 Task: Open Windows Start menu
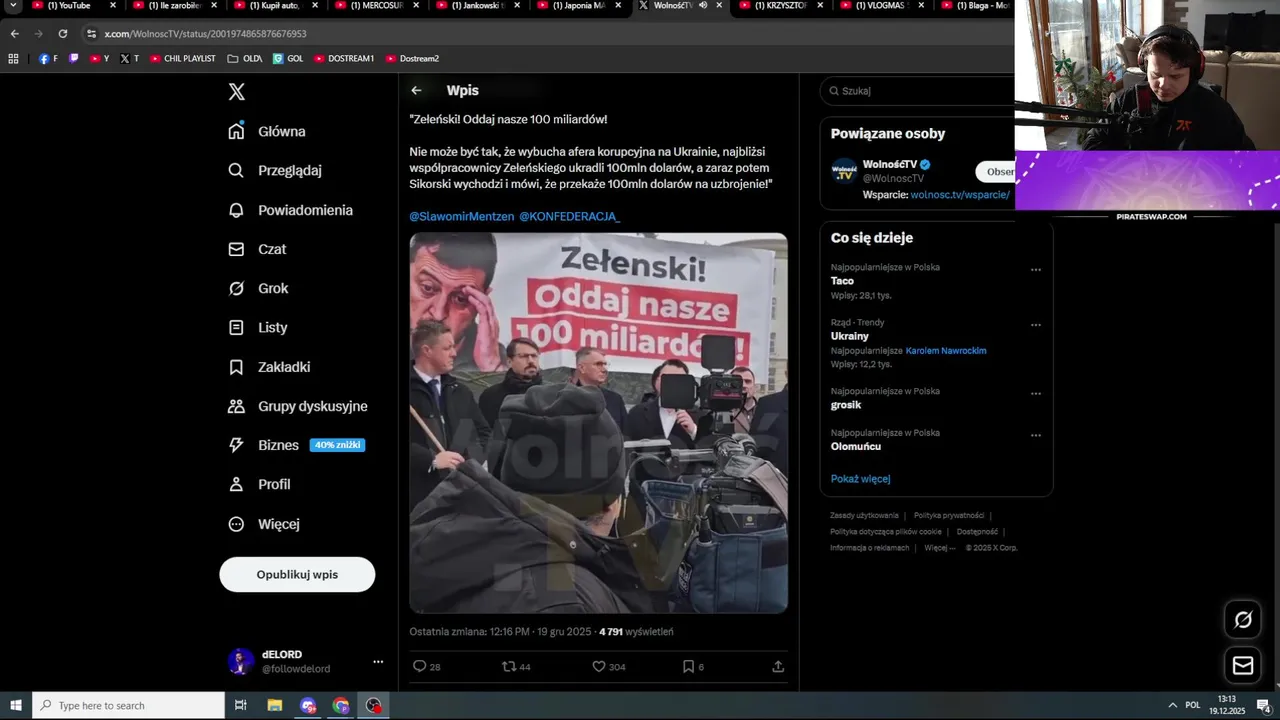(16, 706)
